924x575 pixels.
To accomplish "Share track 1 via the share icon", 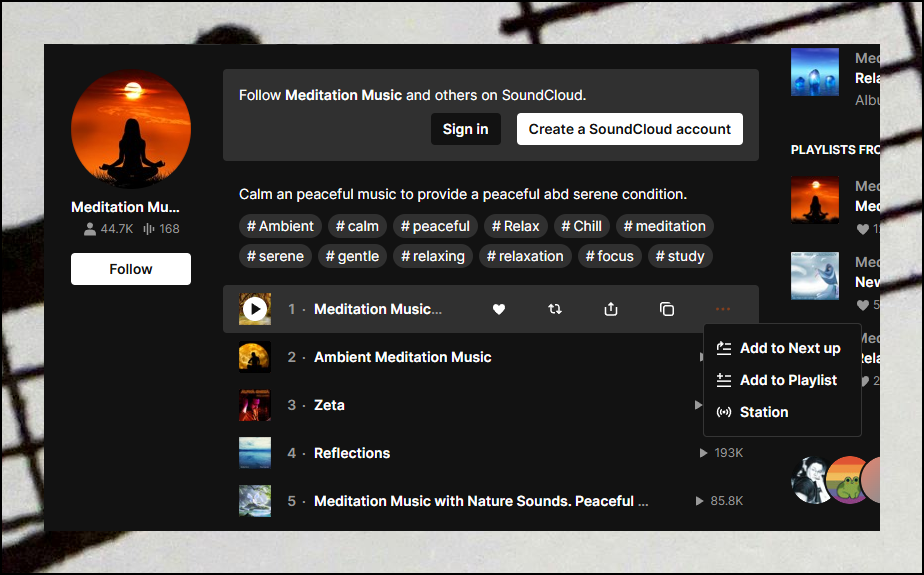I will tap(610, 309).
